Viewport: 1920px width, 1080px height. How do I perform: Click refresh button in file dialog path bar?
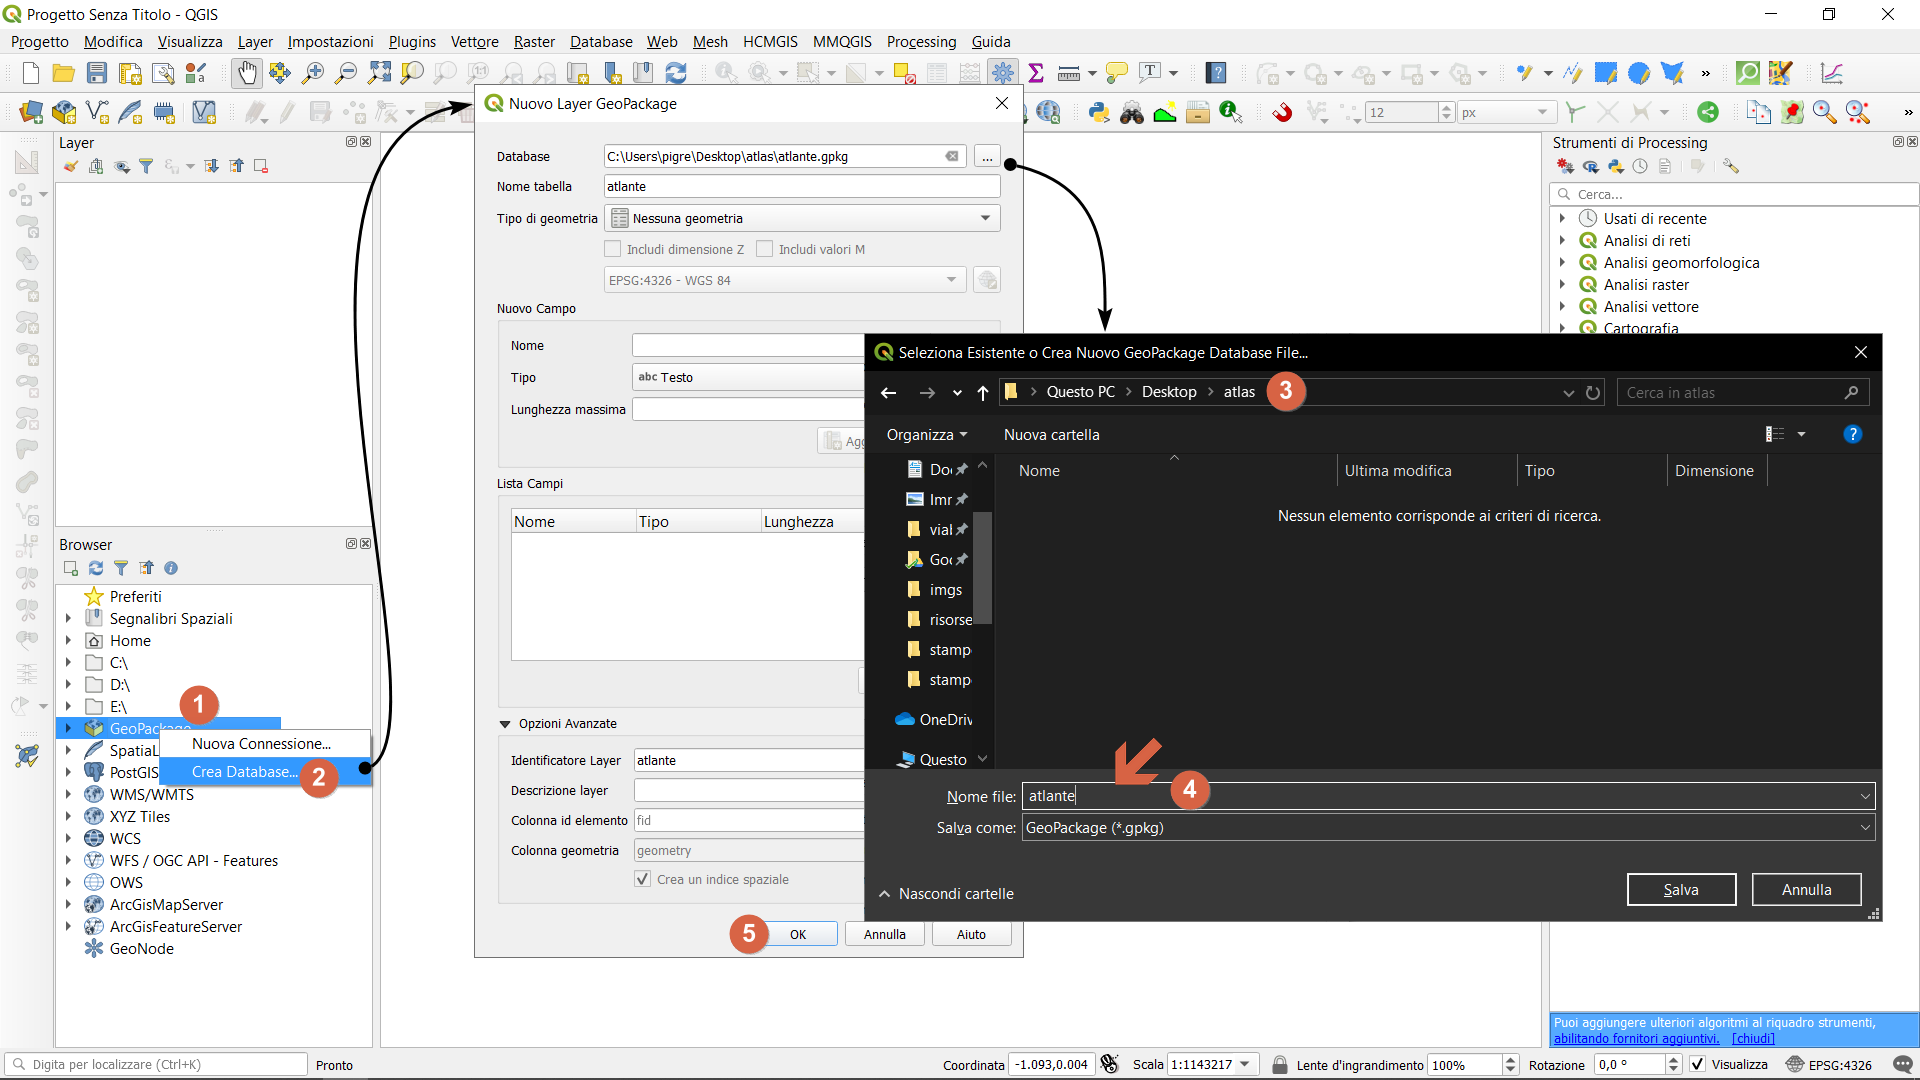coord(1593,393)
